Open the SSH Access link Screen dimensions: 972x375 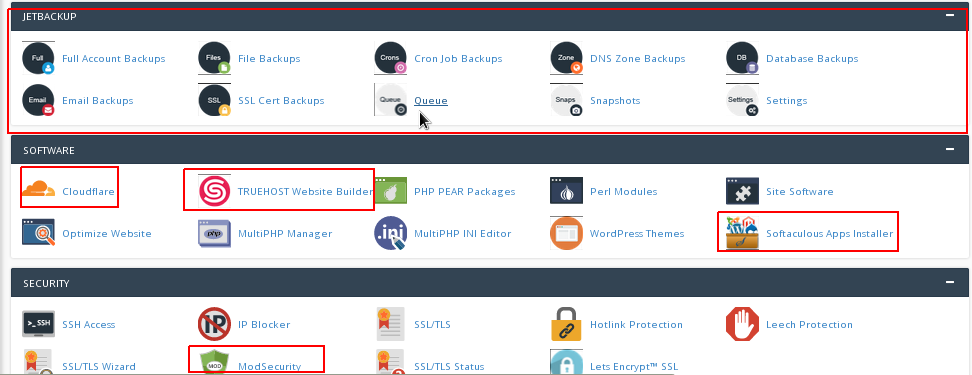click(x=89, y=324)
